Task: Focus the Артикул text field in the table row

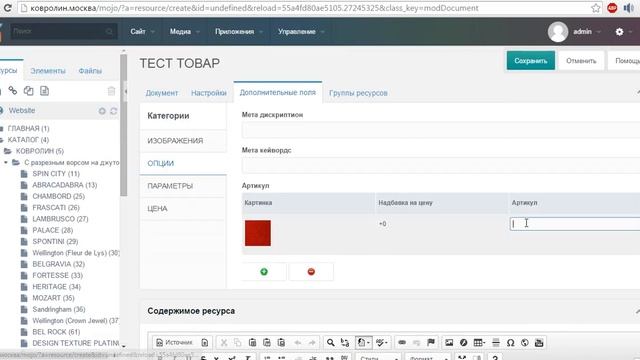Action: click(x=575, y=224)
